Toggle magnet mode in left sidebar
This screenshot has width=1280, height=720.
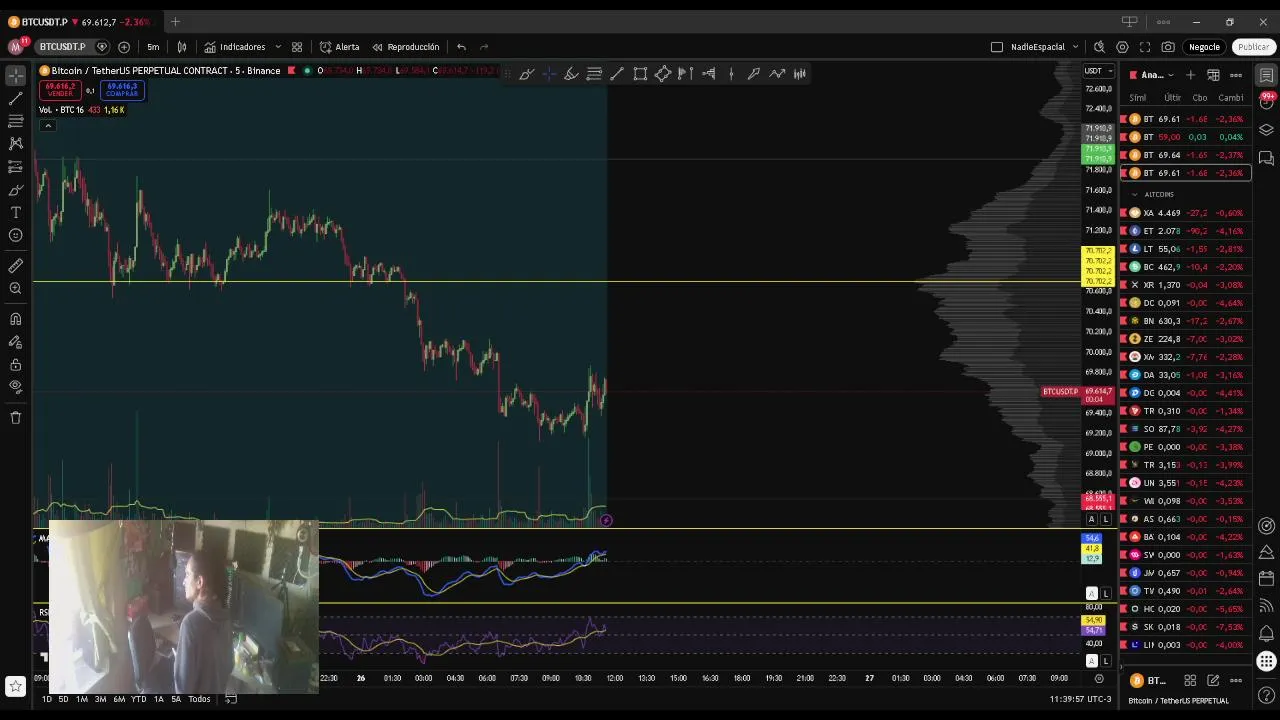pos(15,319)
